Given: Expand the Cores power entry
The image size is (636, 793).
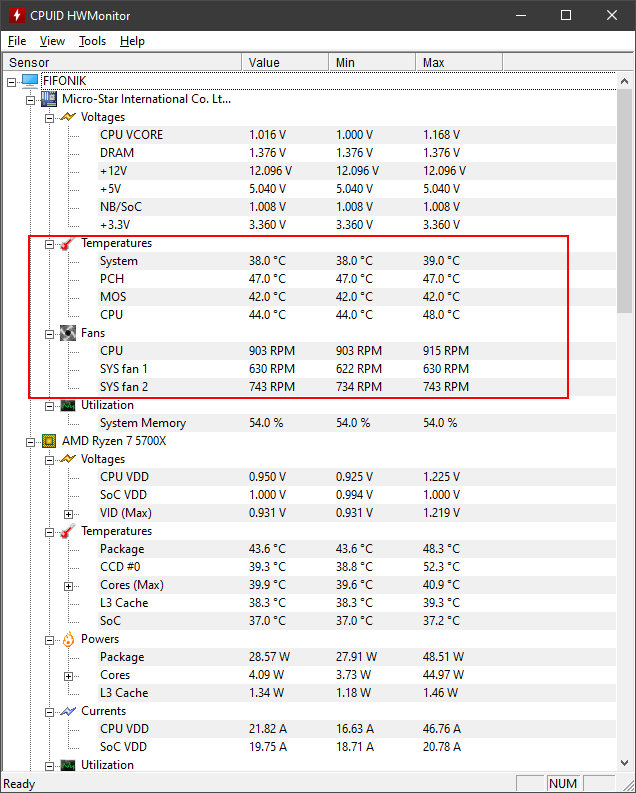Looking at the screenshot, I should (x=69, y=675).
